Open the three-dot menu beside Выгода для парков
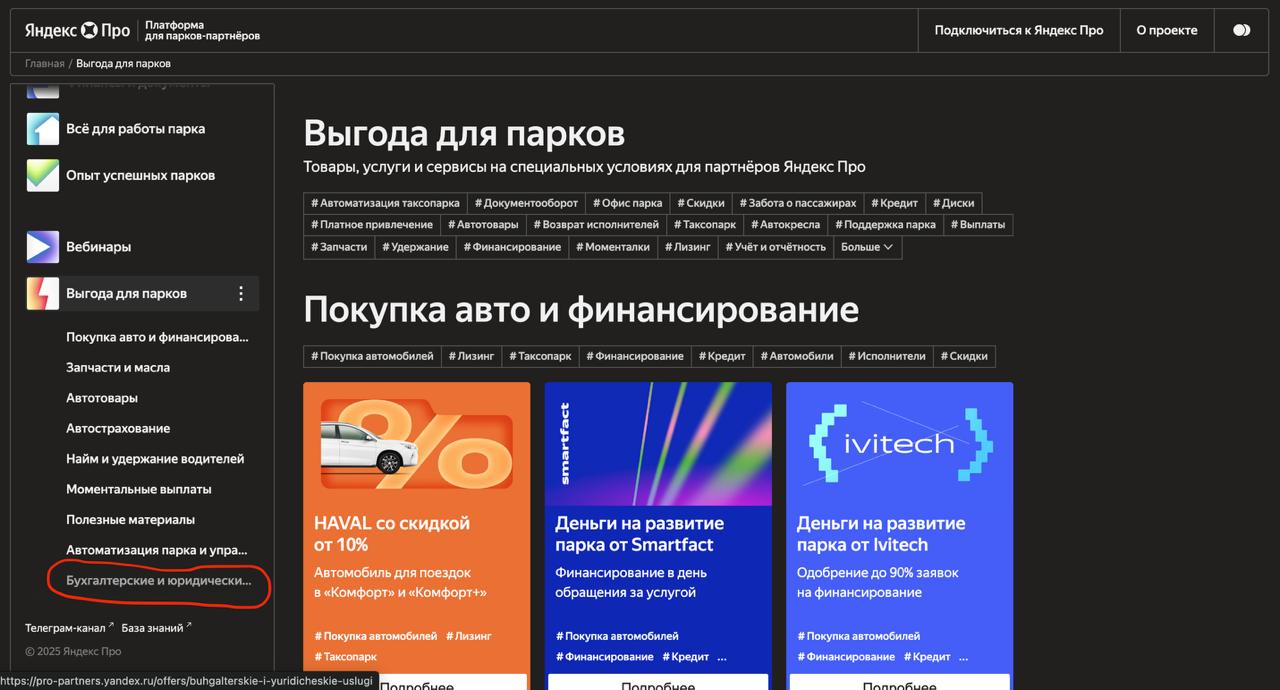 click(x=241, y=294)
